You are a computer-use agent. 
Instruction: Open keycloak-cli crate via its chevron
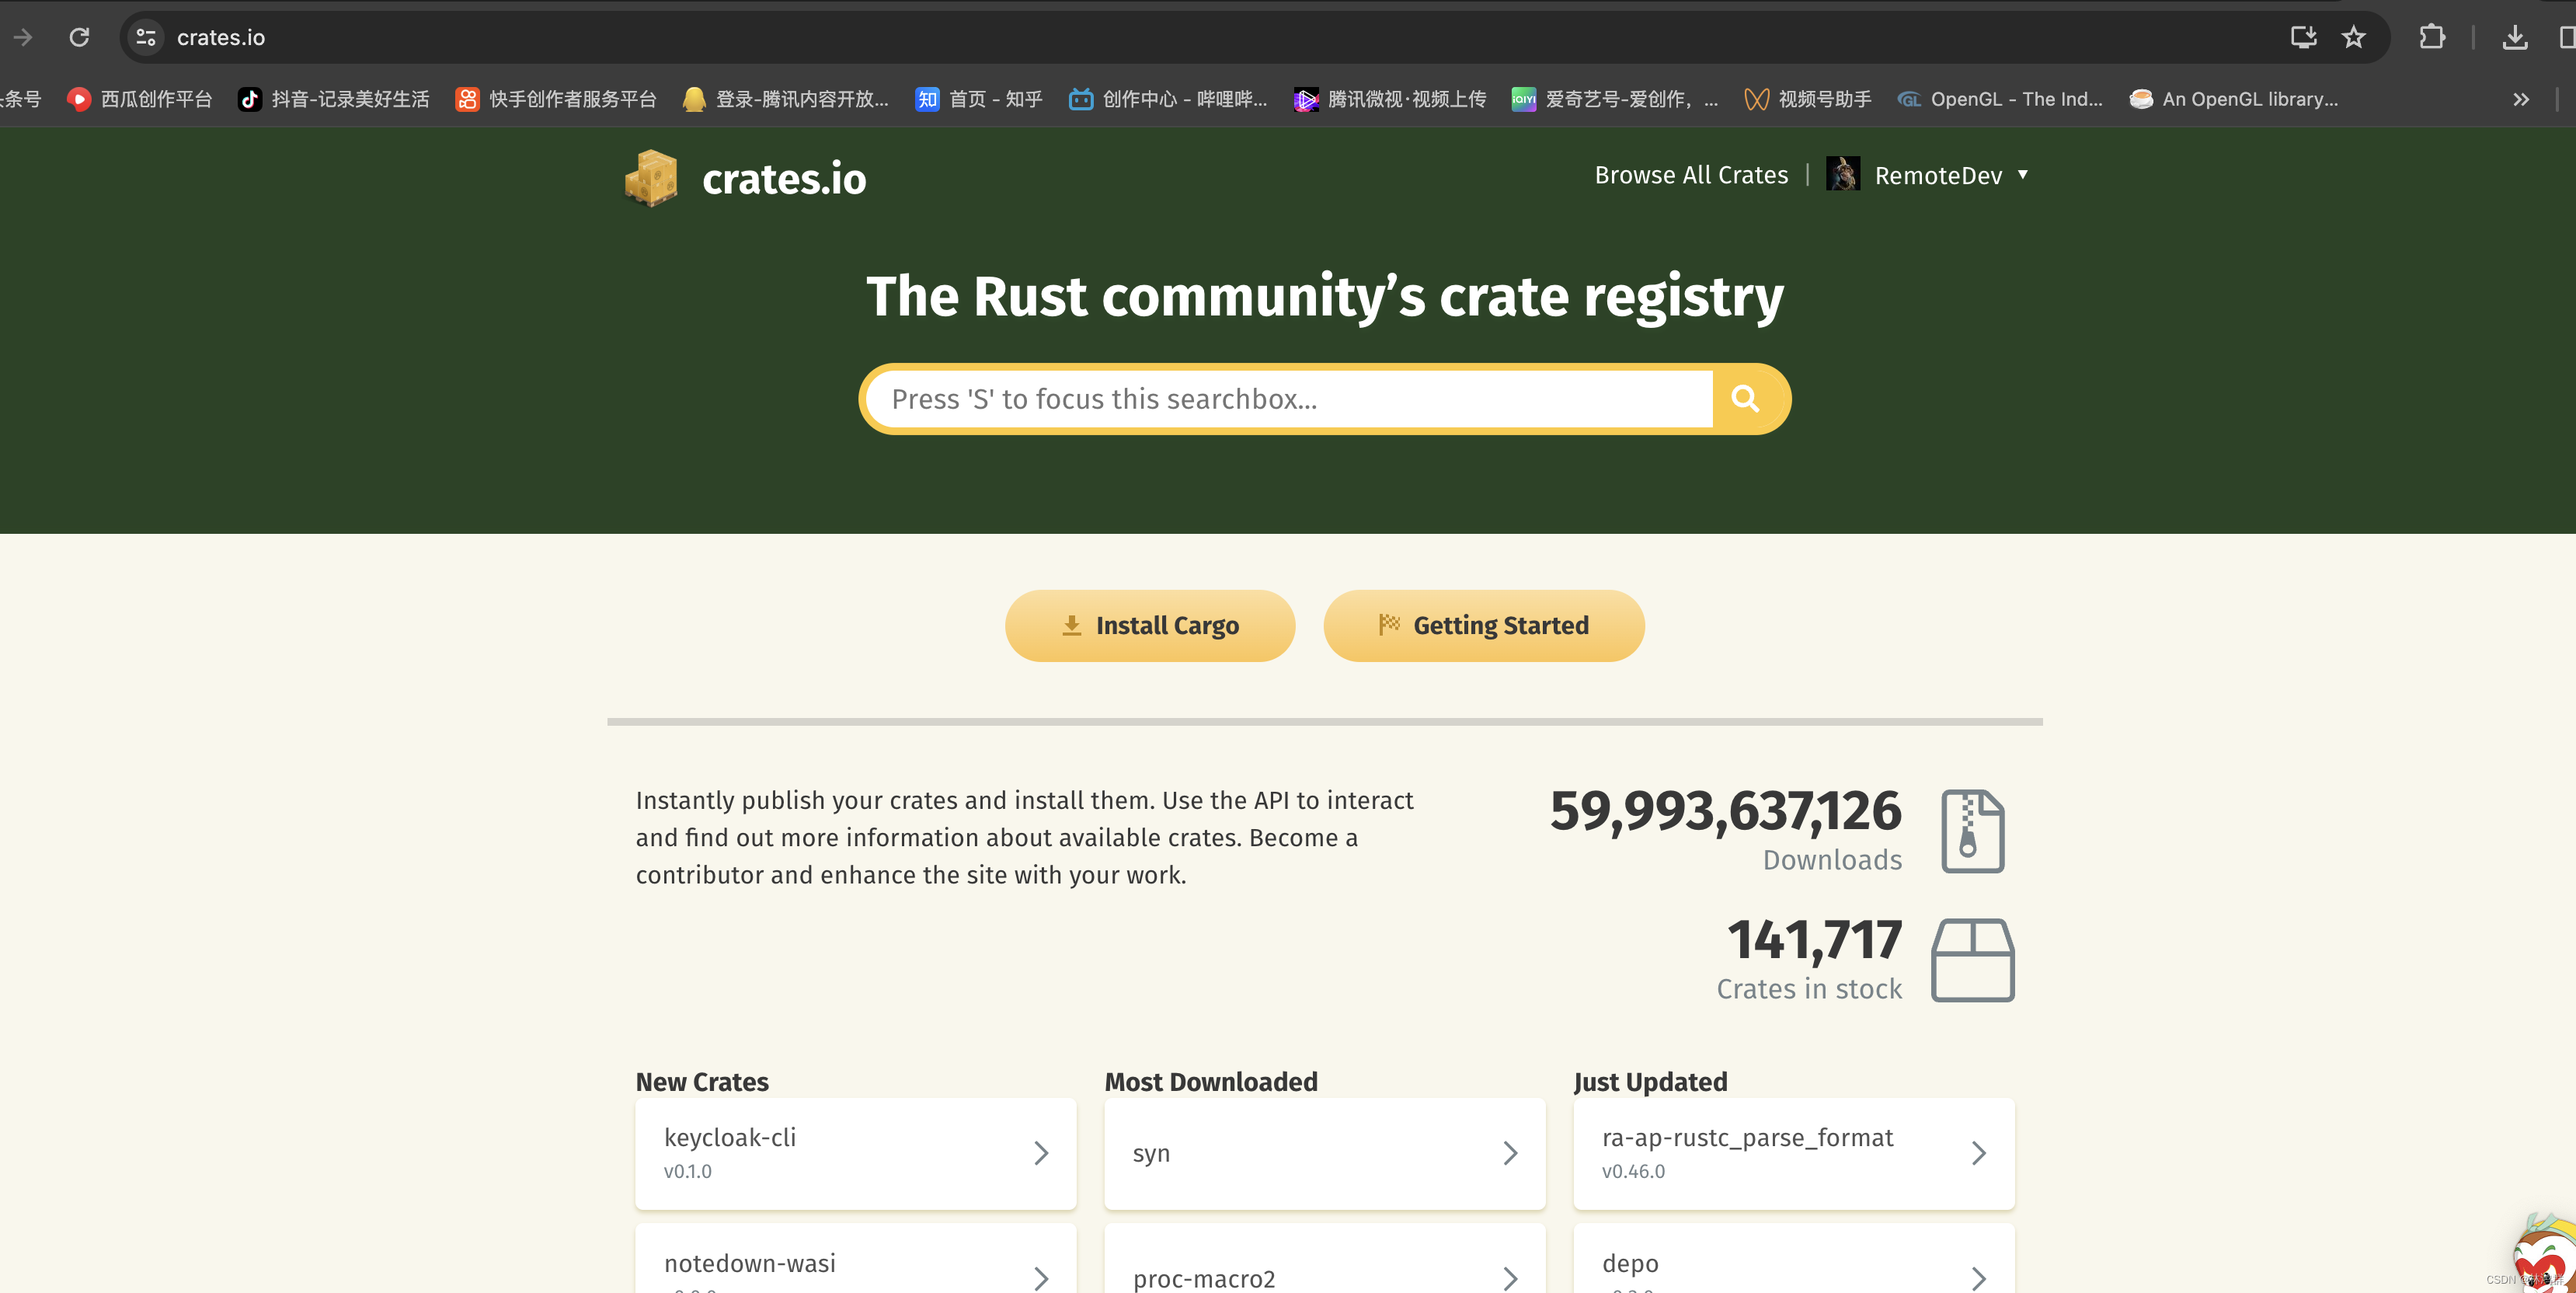[1041, 1153]
